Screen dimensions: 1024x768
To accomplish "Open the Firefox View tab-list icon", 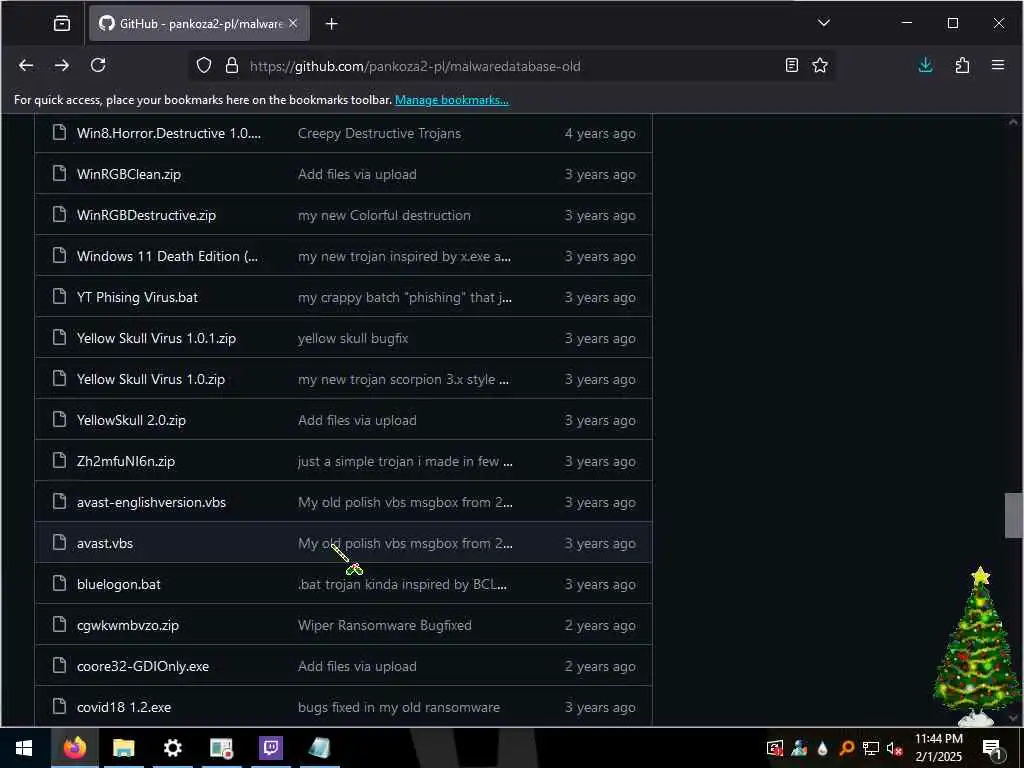I will pos(62,24).
